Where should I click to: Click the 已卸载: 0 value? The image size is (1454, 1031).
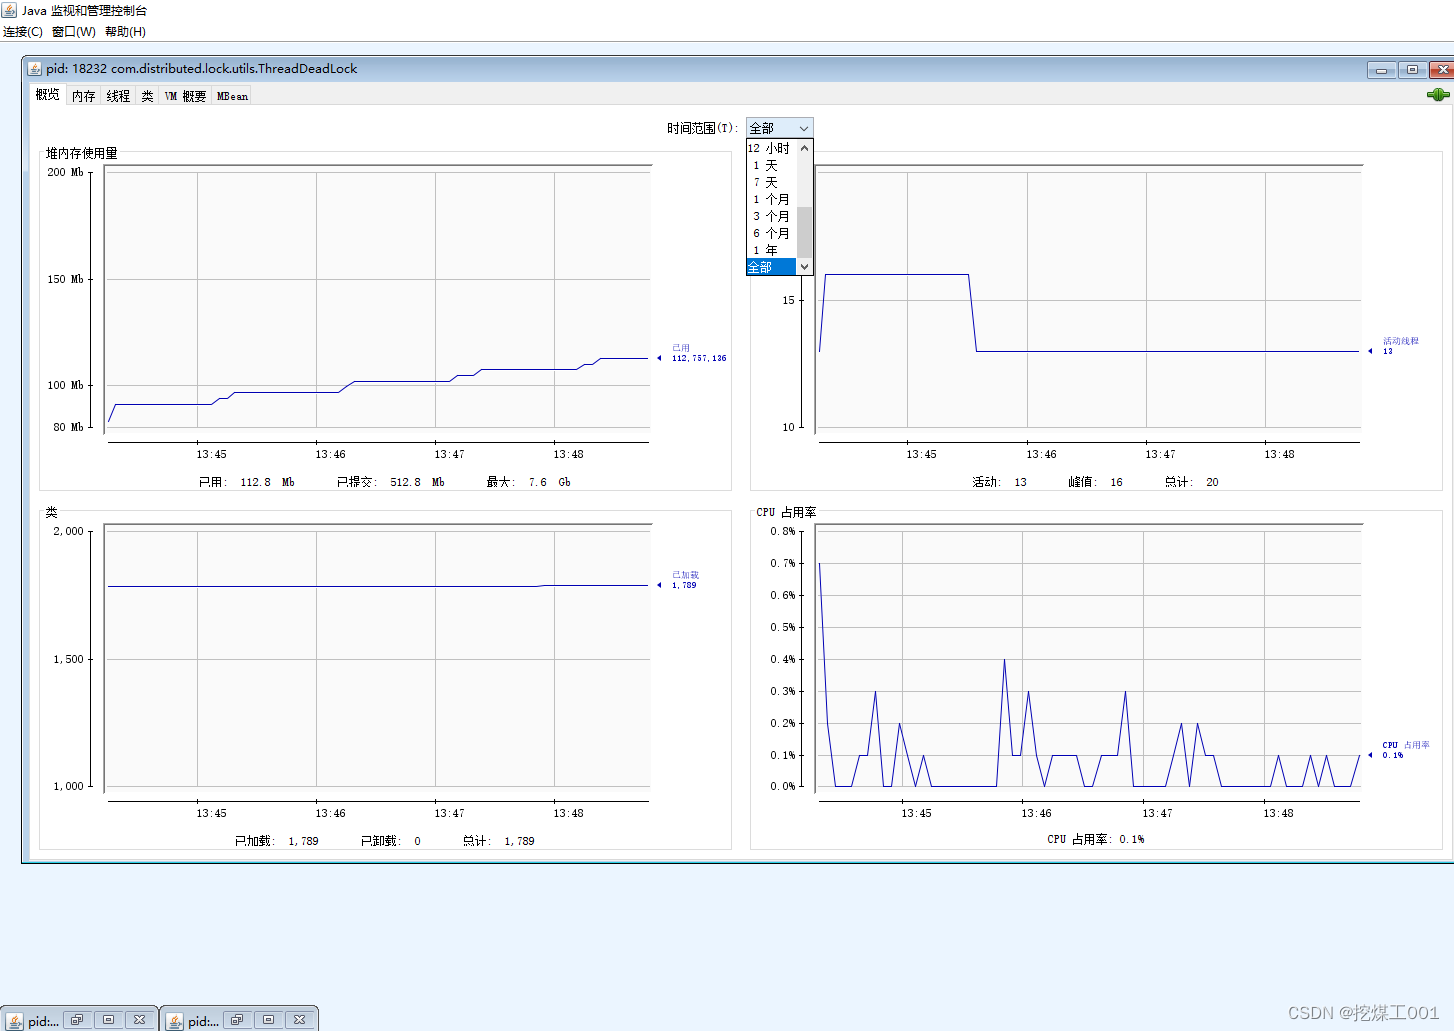coord(390,841)
